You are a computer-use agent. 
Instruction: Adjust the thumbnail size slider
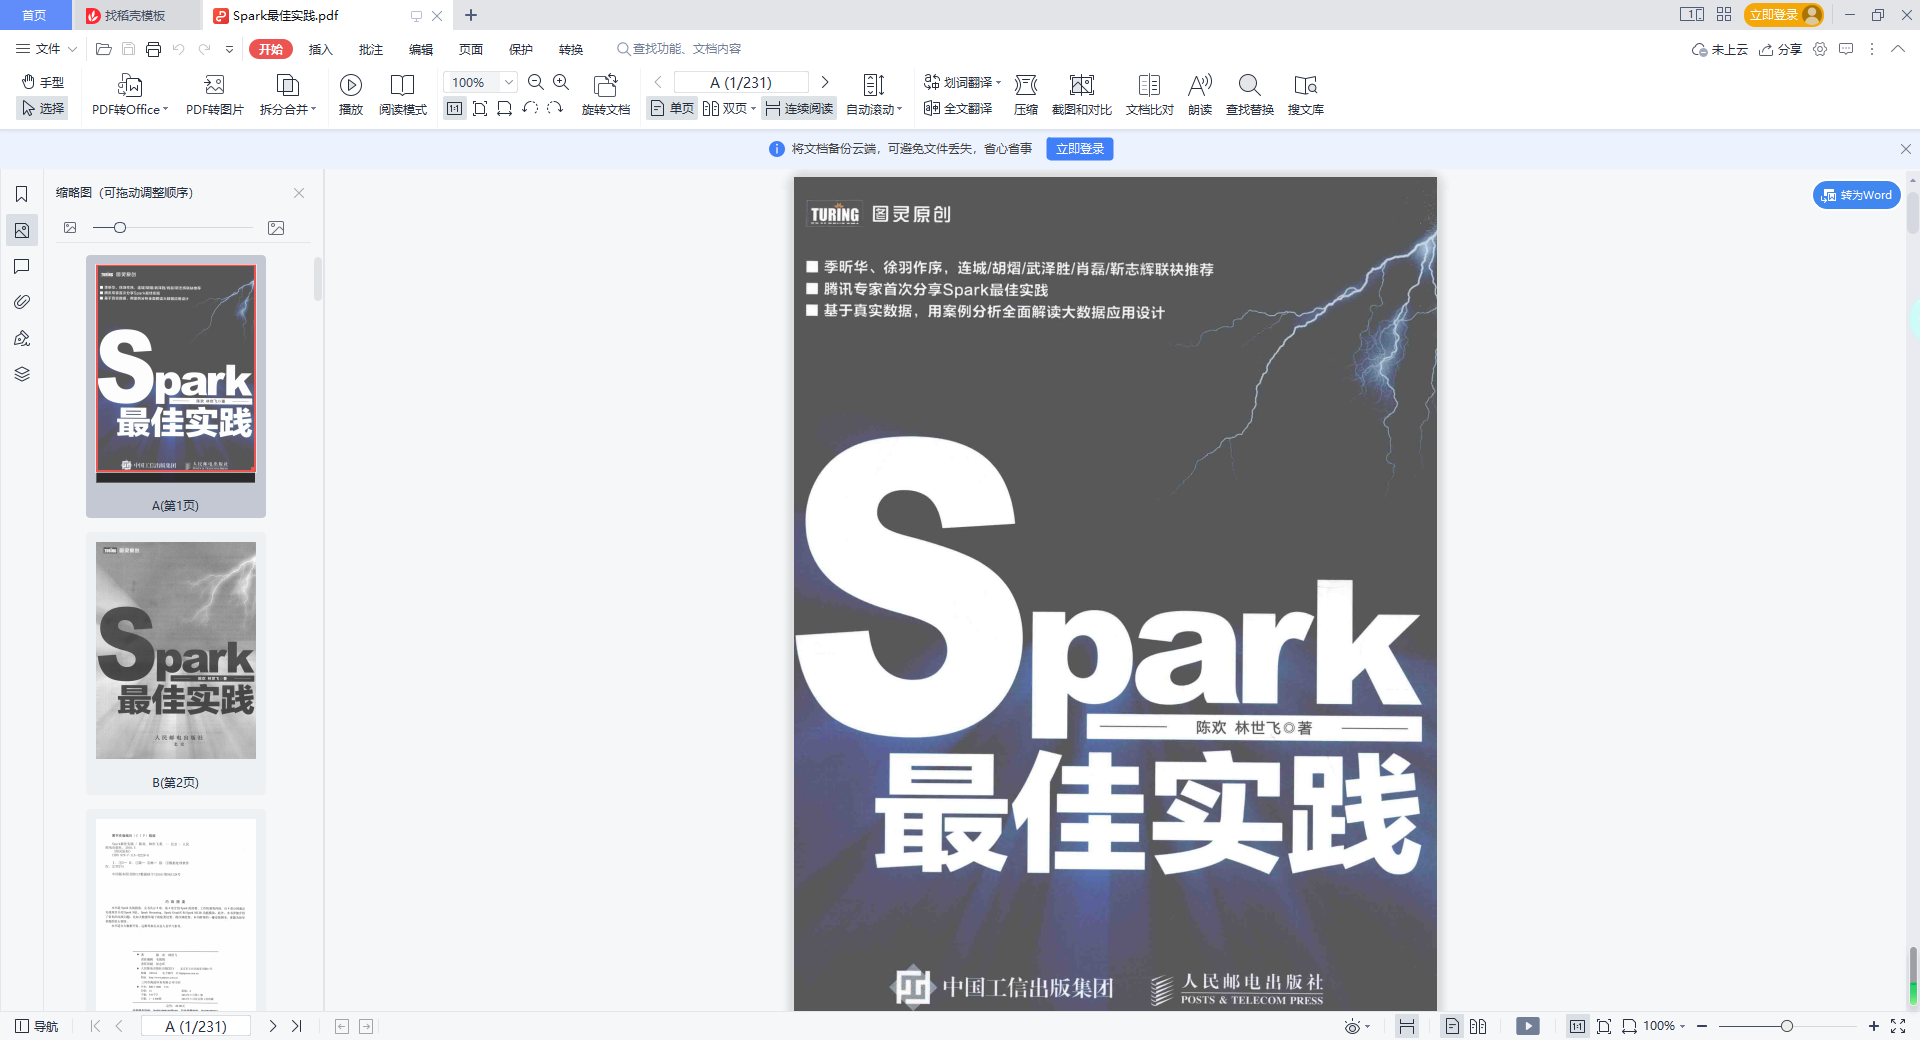click(x=119, y=228)
